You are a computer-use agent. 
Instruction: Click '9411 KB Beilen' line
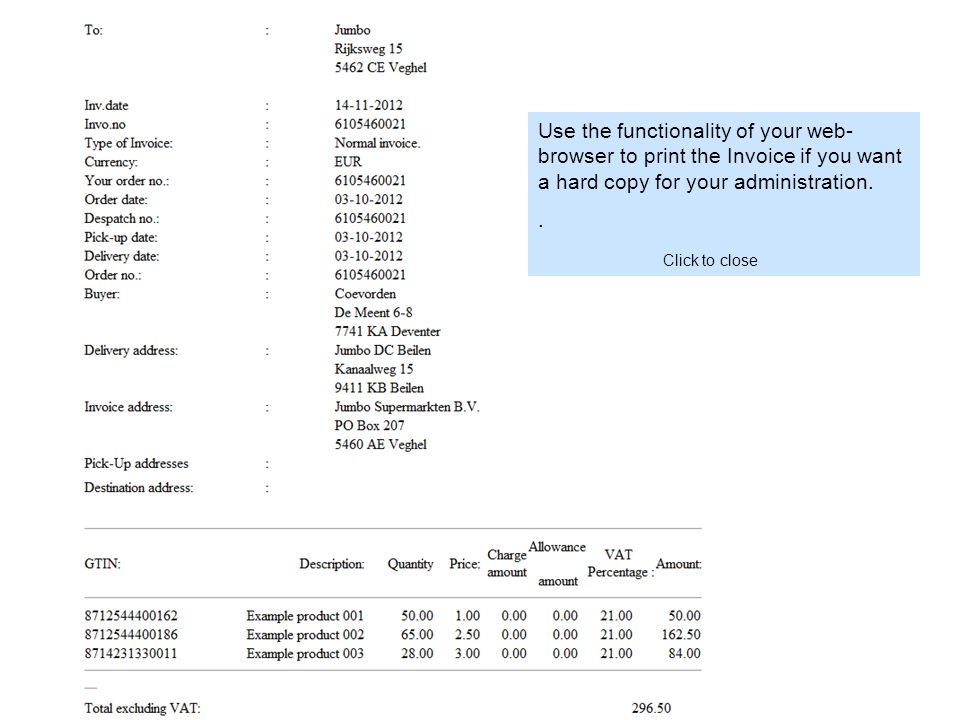click(x=379, y=388)
